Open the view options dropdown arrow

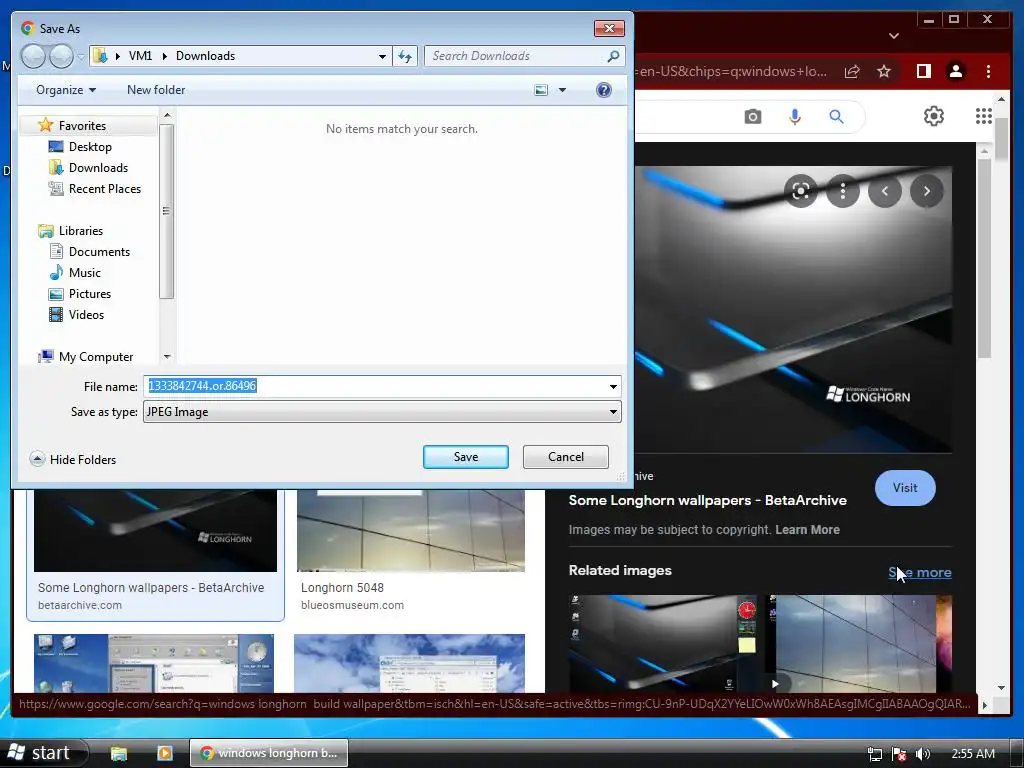click(562, 89)
